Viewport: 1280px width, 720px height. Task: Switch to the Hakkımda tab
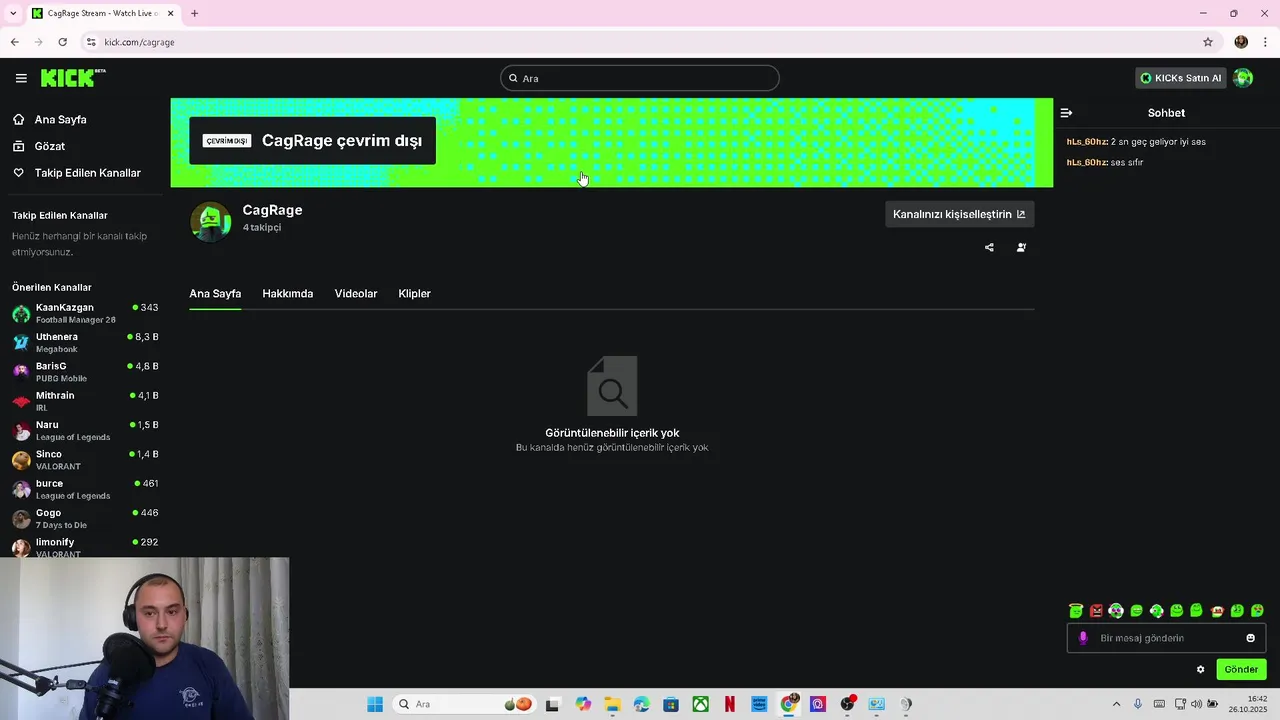[288, 293]
